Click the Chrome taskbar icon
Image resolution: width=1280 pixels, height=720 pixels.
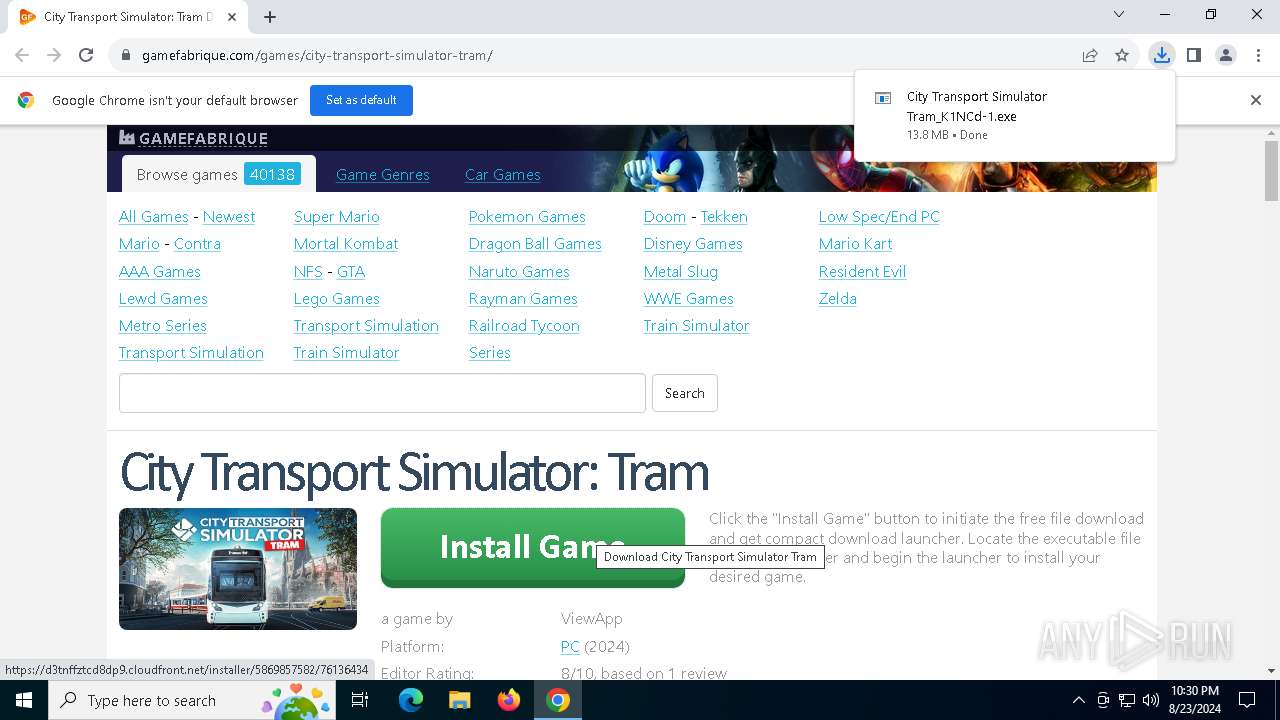click(x=558, y=700)
